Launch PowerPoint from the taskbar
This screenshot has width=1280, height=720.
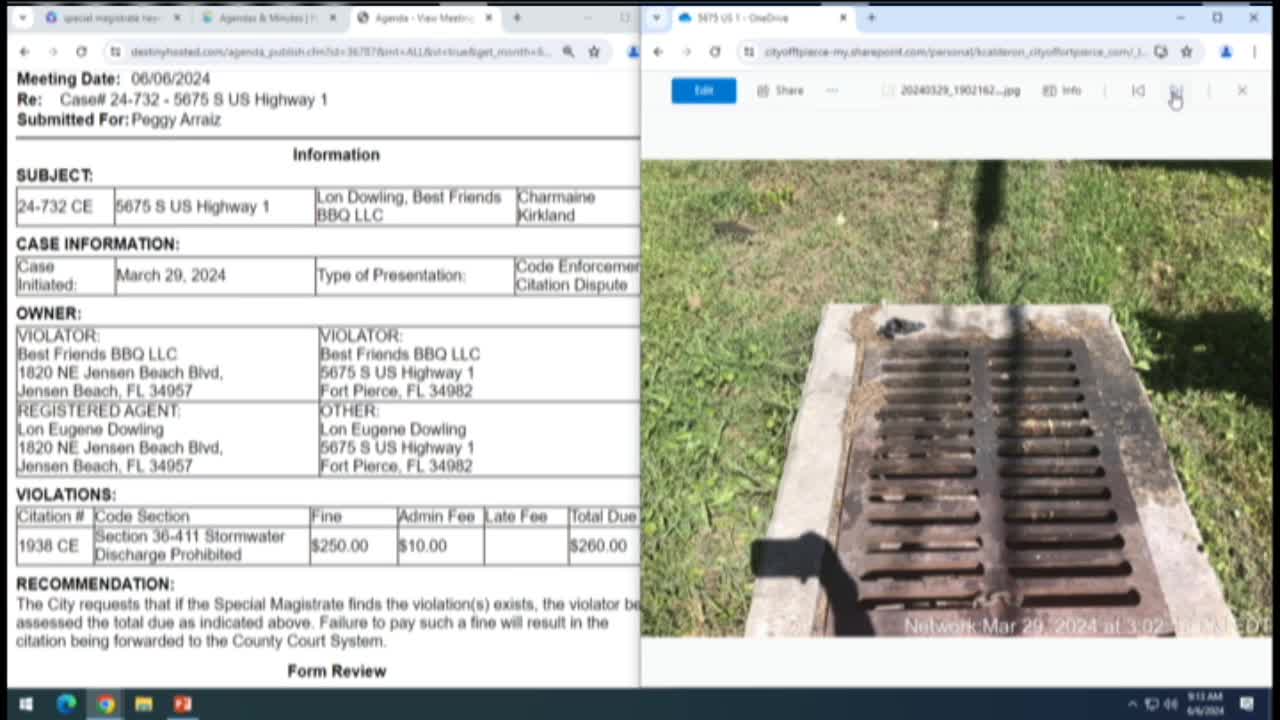[182, 705]
